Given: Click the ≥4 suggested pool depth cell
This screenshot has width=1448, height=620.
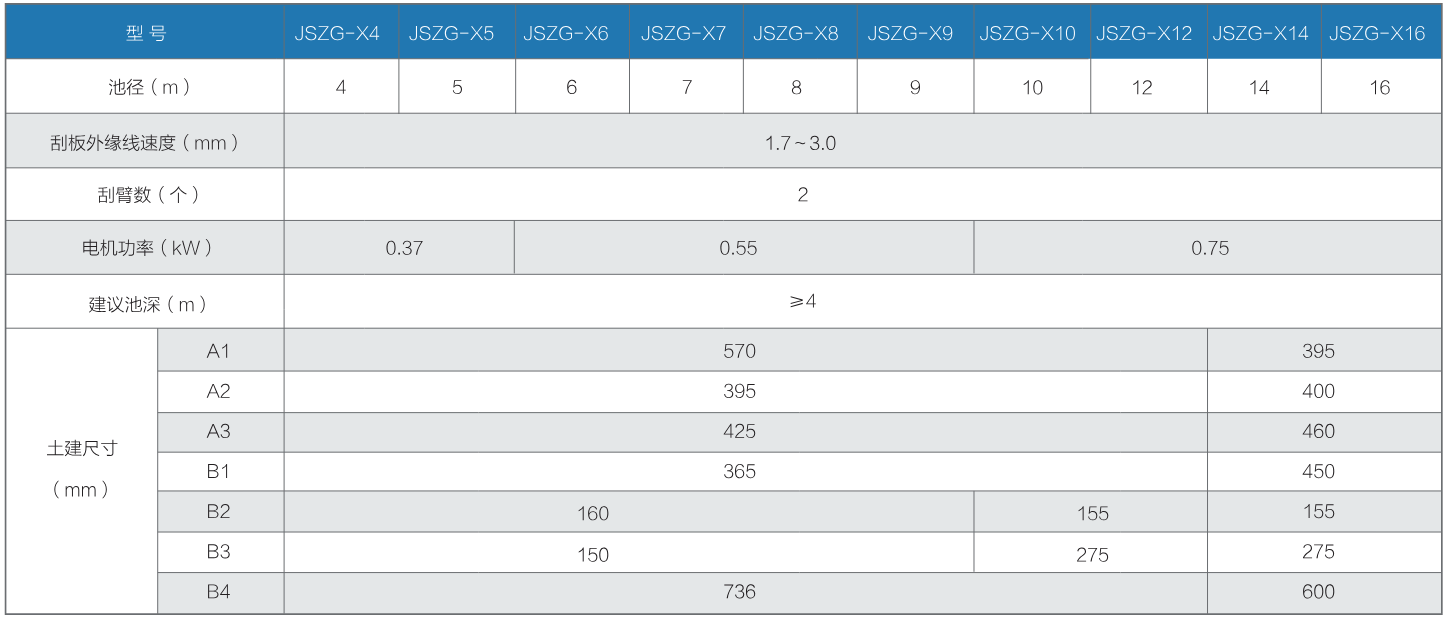Looking at the screenshot, I should click(803, 302).
